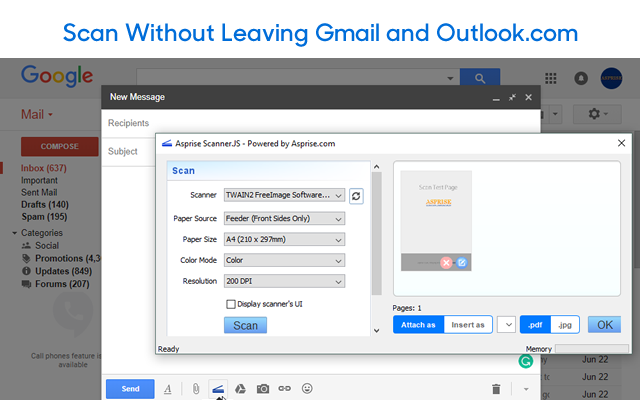Open Forums (207) category
The height and width of the screenshot is (400, 640).
62,284
